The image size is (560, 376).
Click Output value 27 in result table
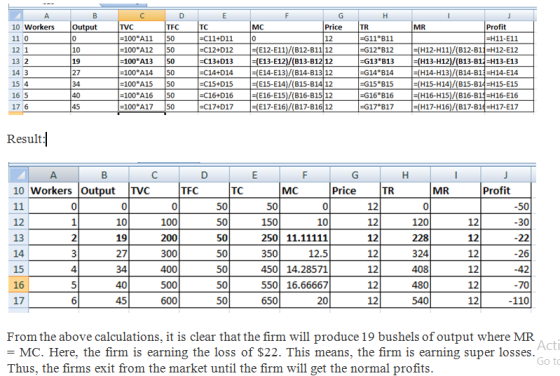[x=104, y=253]
